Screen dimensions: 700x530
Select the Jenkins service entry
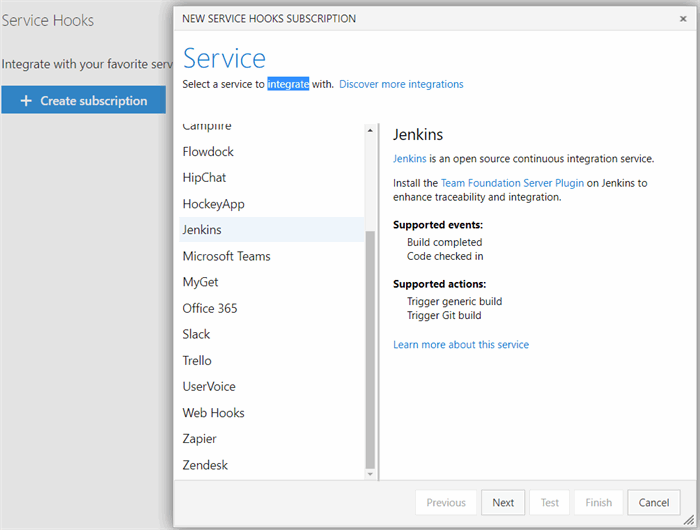(x=202, y=230)
